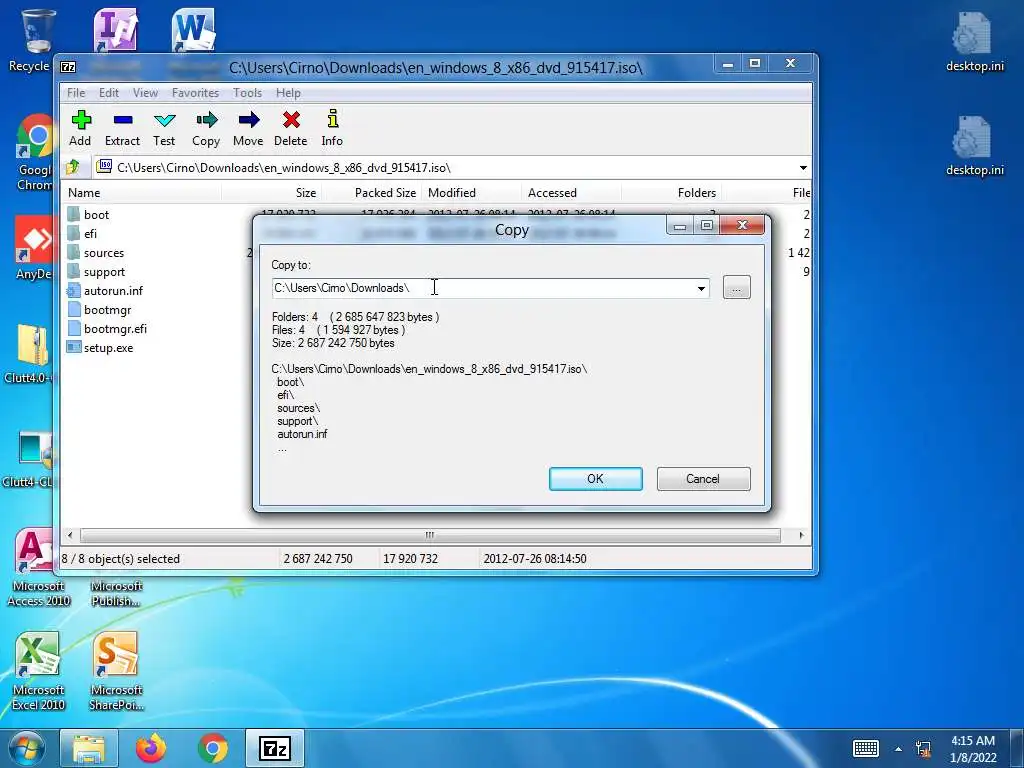Show hidden tray icons arrow
1024x768 pixels.
(x=899, y=749)
